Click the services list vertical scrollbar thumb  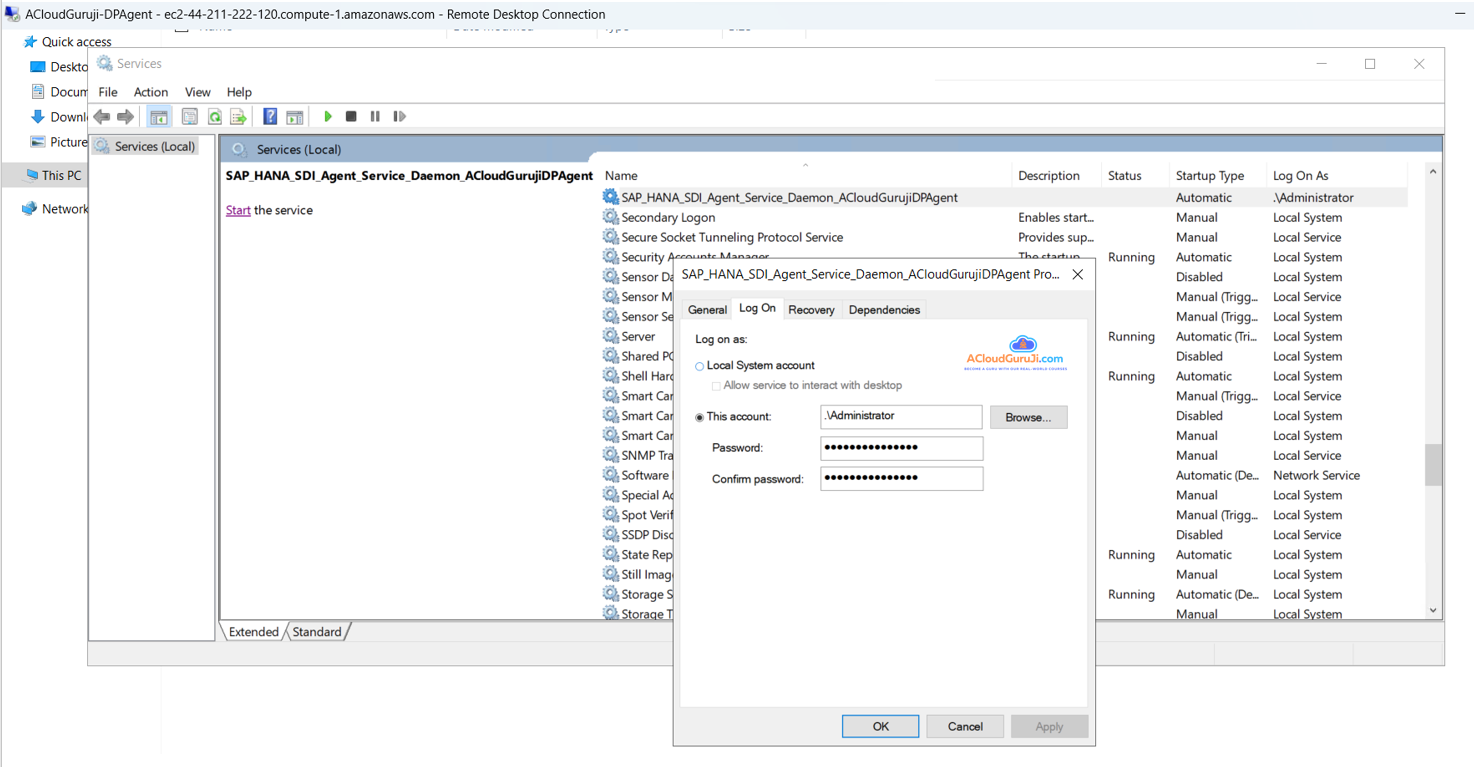[1433, 465]
